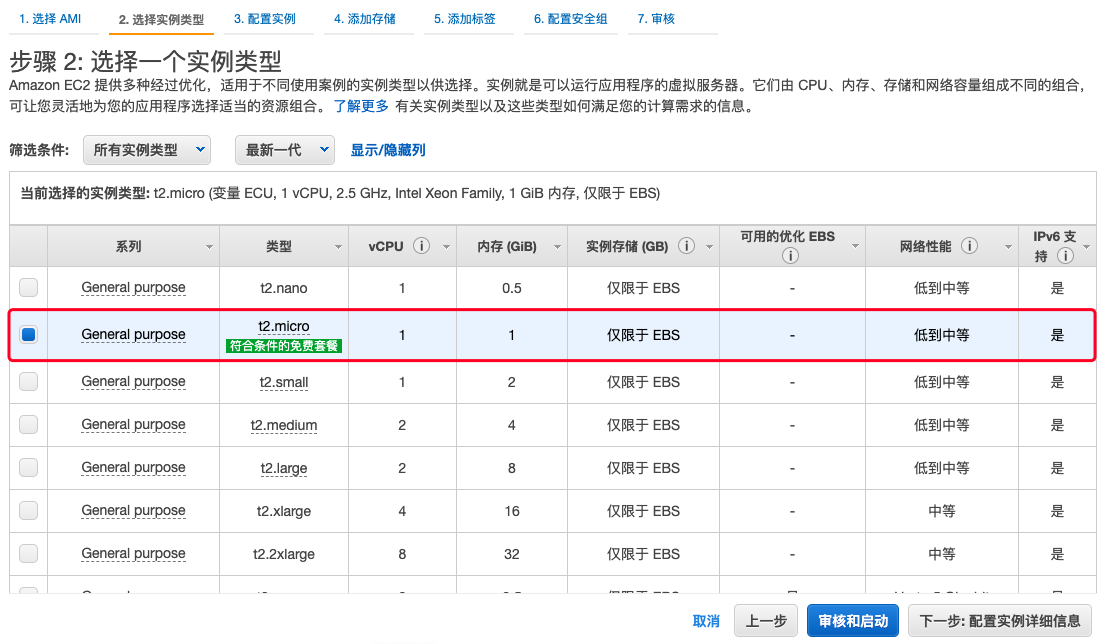Click the t2.2xlarge type cell
Screen dimensions: 1107x644
pyautogui.click(x=284, y=554)
